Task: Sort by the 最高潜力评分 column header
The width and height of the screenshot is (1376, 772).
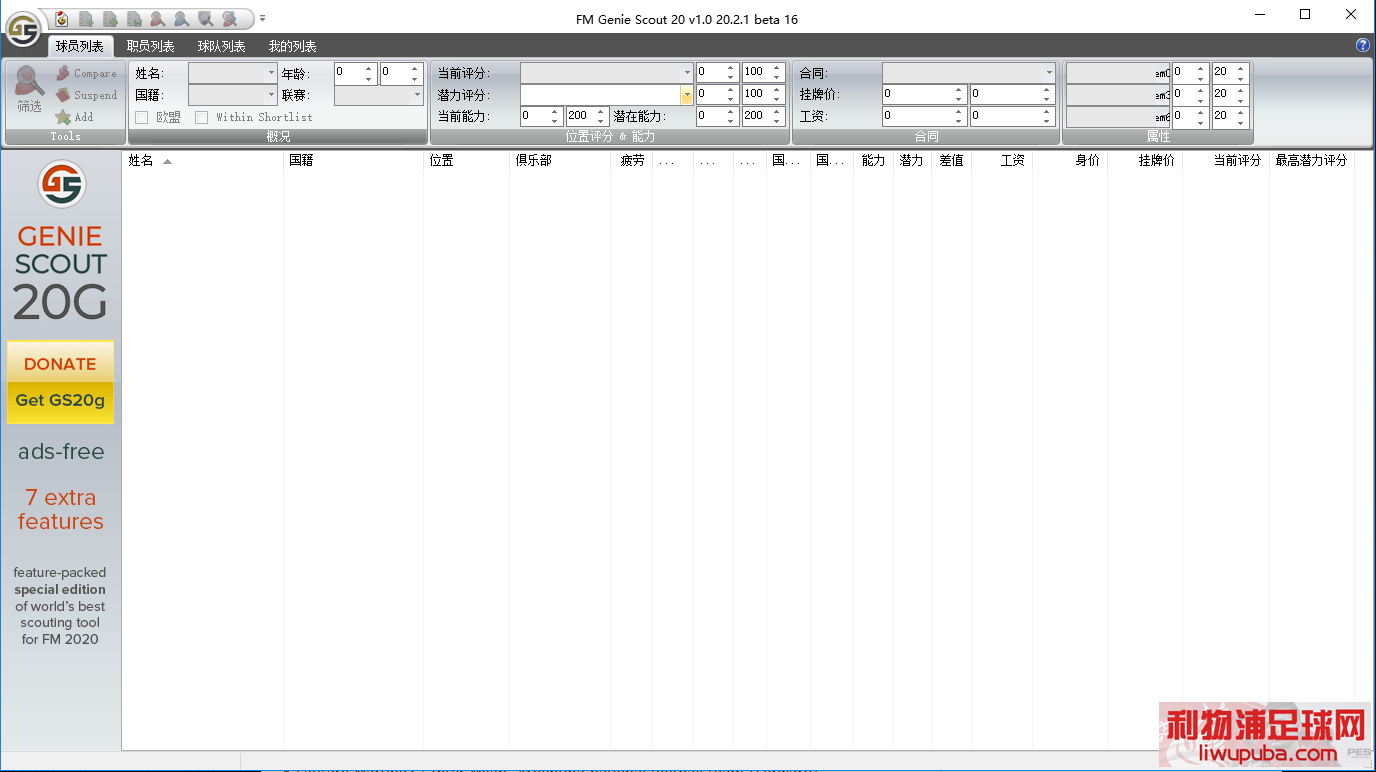Action: click(x=1311, y=160)
